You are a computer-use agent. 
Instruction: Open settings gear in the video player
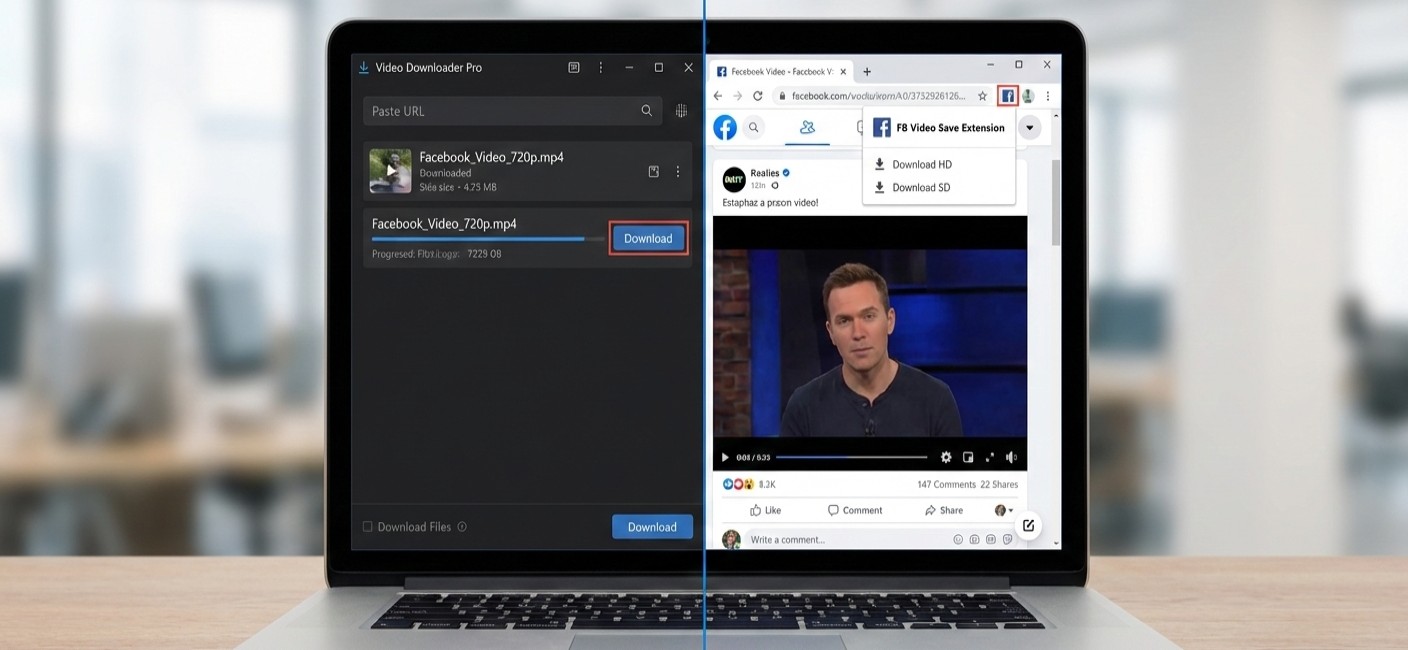tap(945, 456)
